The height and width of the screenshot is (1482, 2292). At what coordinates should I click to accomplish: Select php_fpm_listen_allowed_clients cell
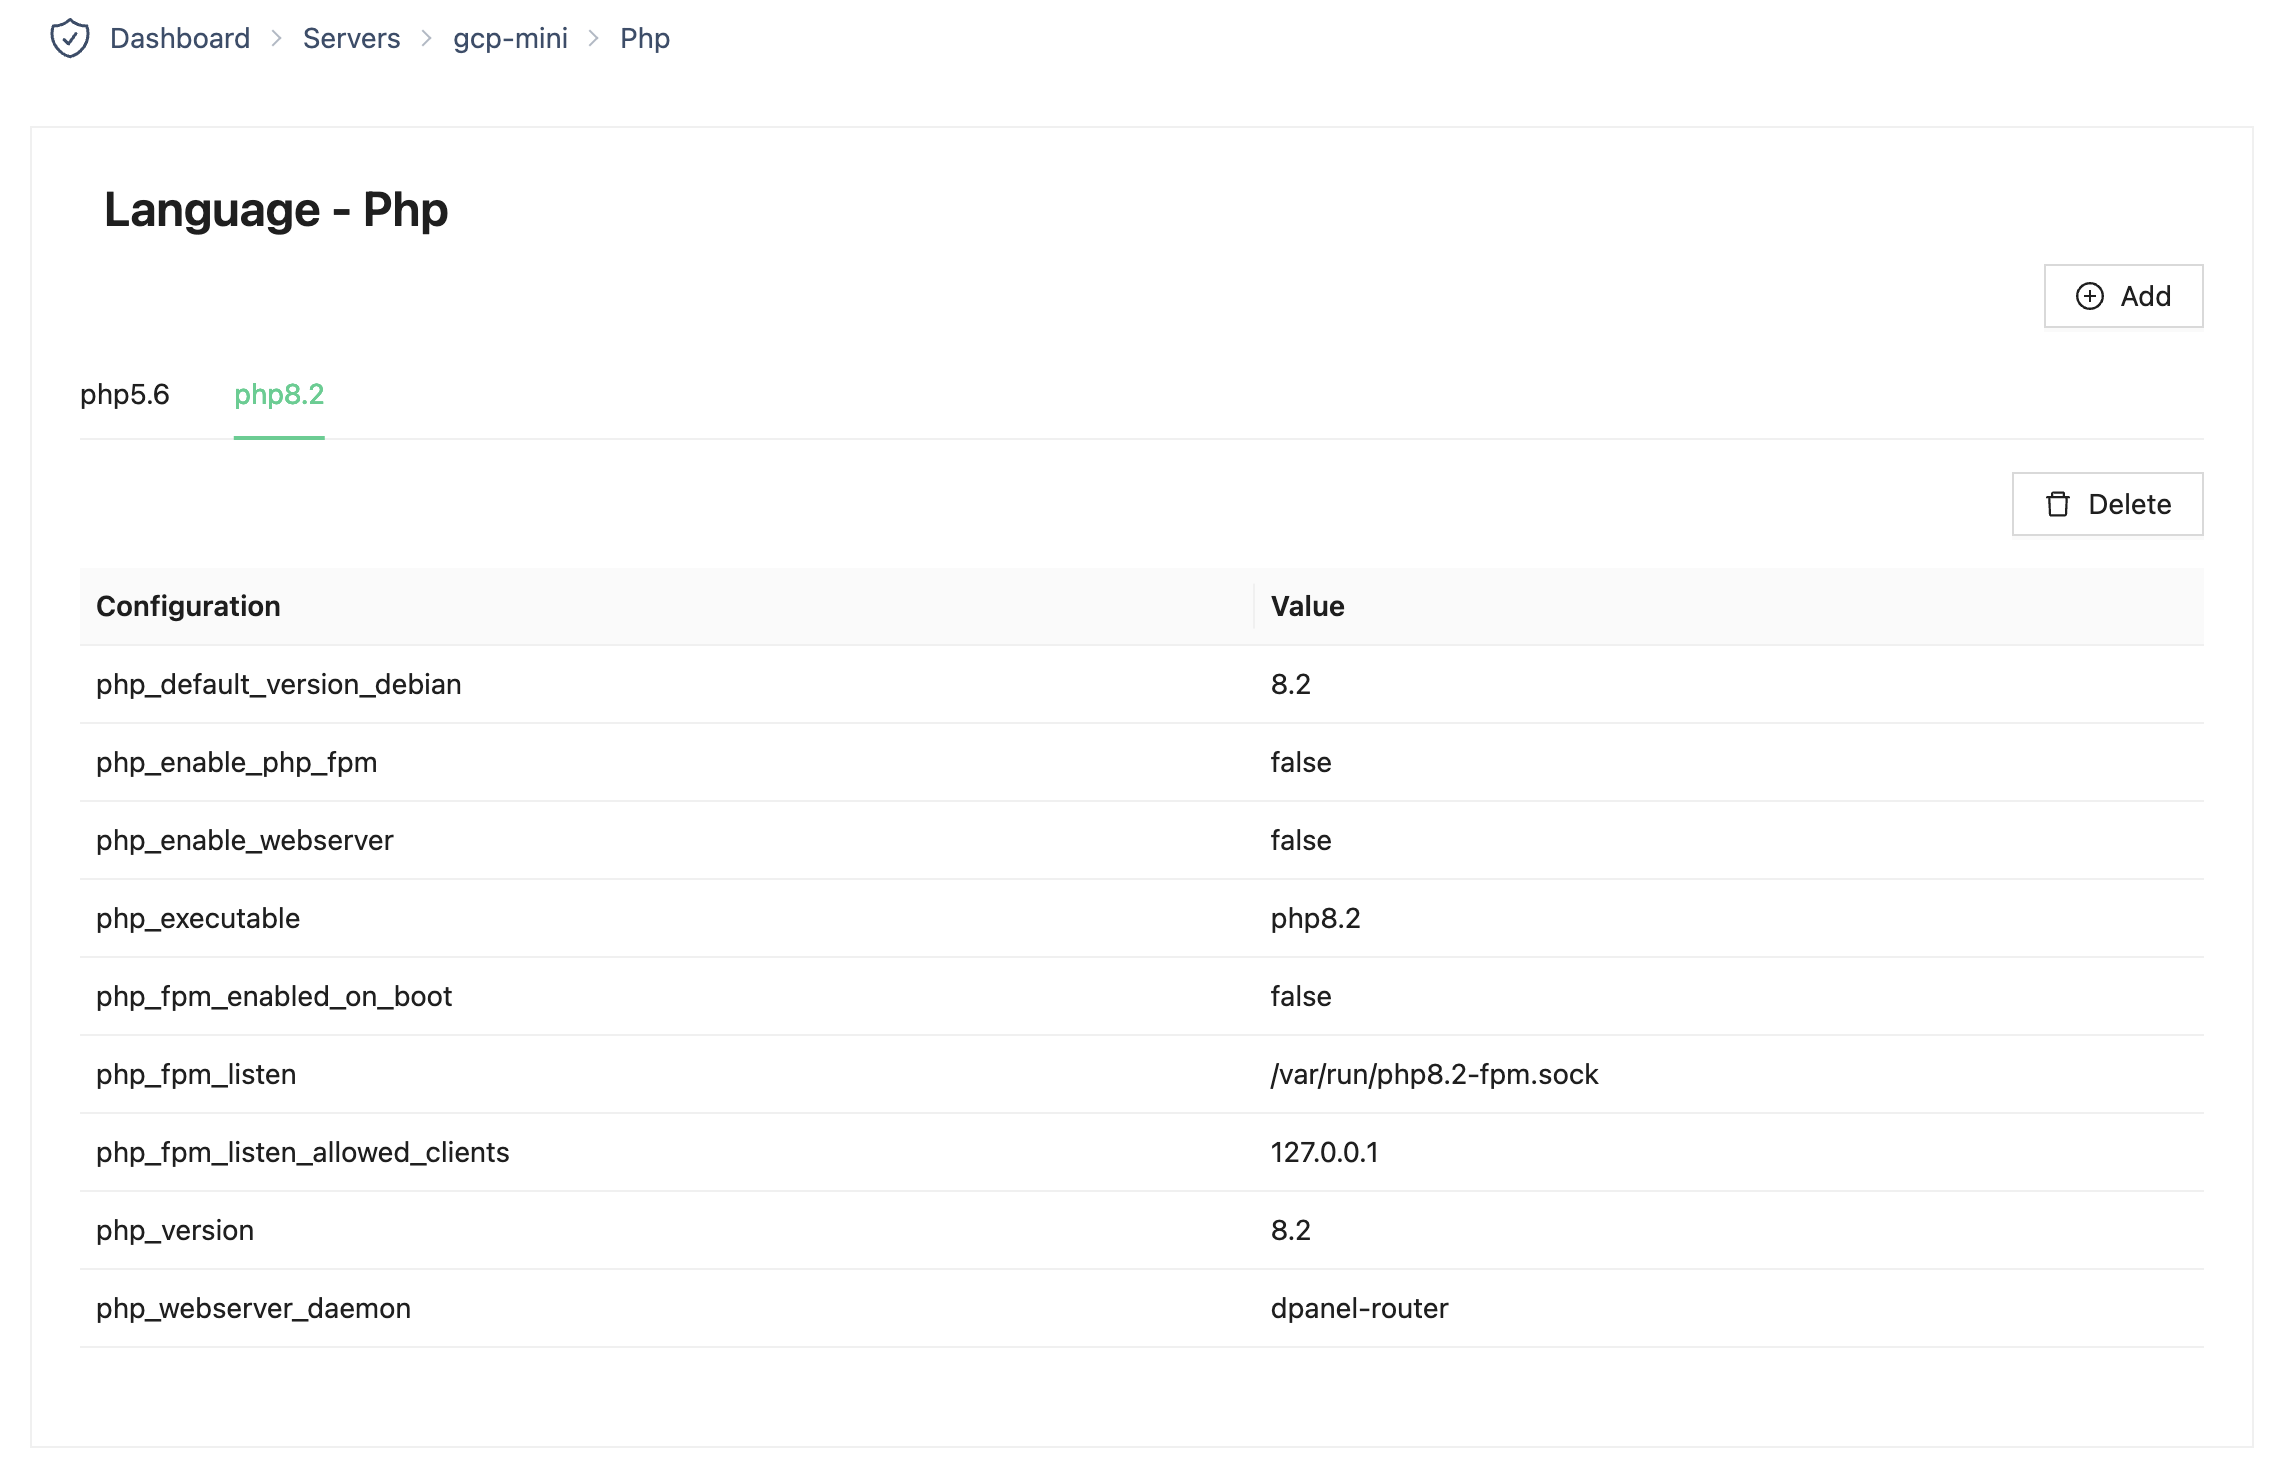tap(666, 1152)
